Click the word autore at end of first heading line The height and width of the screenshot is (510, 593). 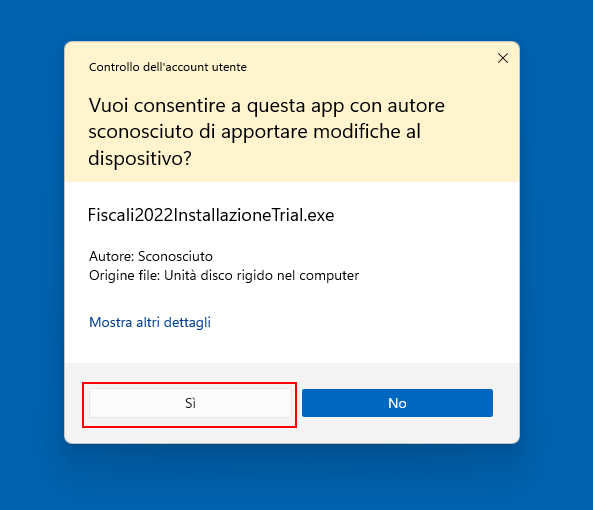click(416, 106)
